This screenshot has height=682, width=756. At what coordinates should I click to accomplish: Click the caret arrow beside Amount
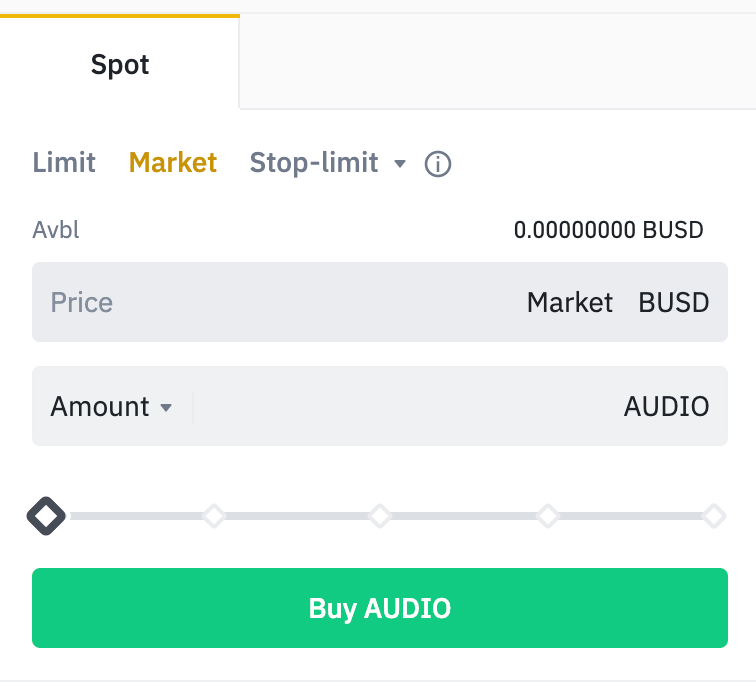pyautogui.click(x=166, y=407)
